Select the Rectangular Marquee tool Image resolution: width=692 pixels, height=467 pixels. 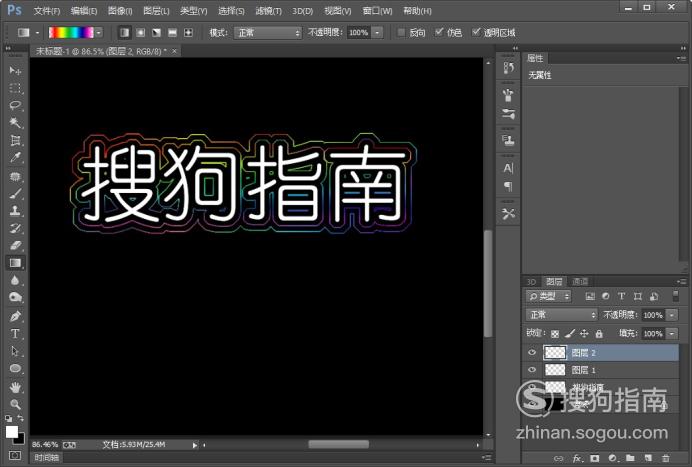15,88
